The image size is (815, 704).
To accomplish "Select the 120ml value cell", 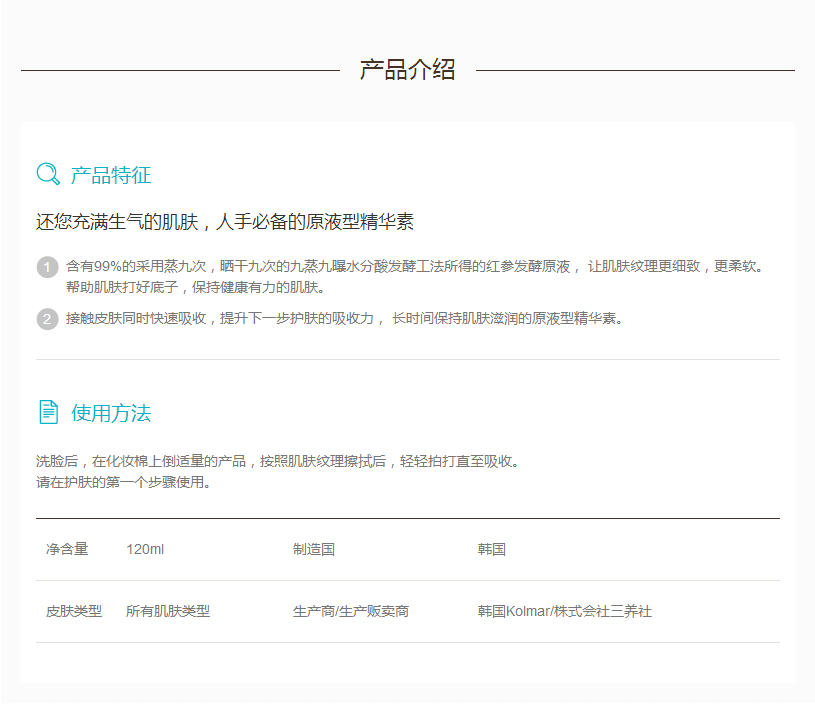I will click(145, 549).
